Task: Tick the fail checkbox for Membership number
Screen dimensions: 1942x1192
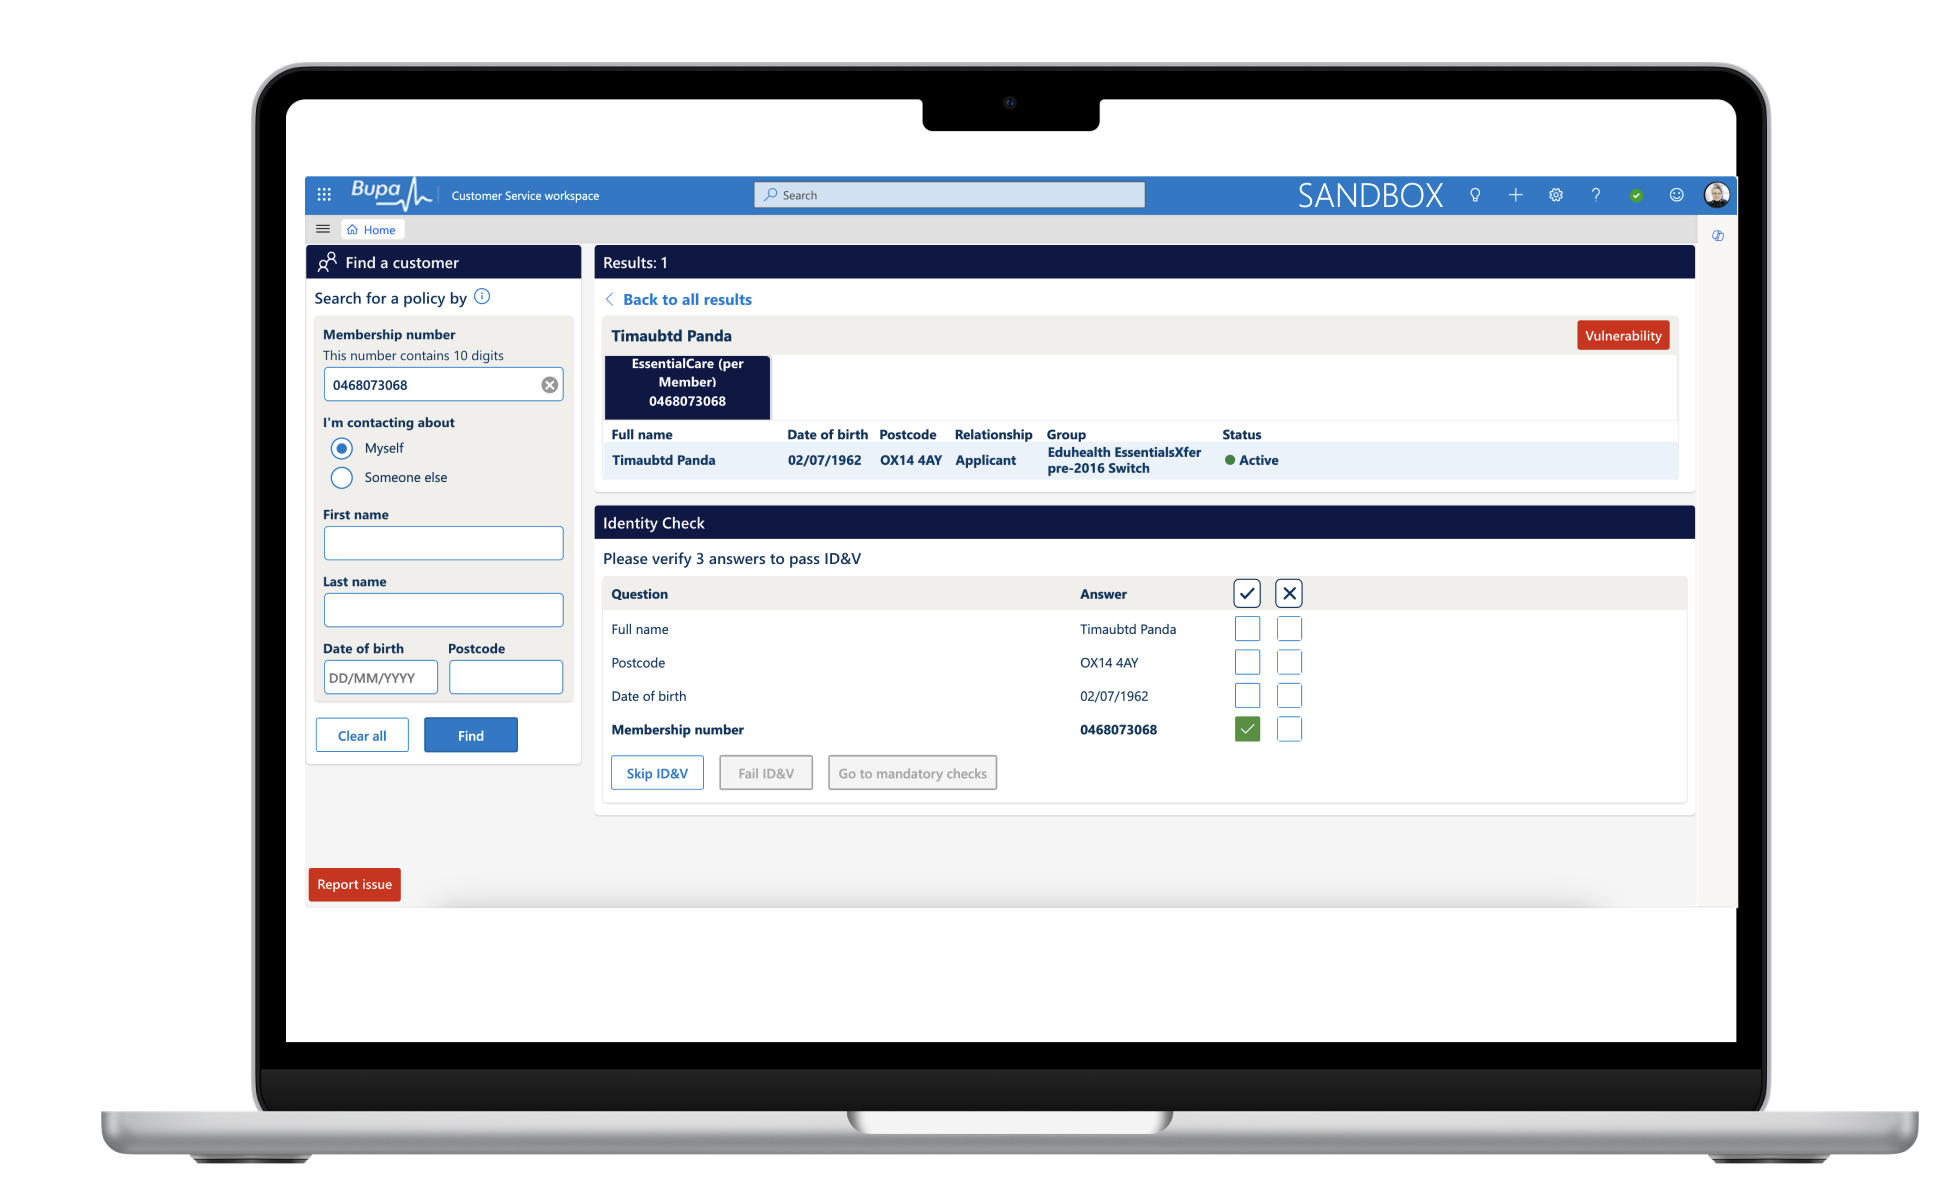Action: click(1289, 729)
